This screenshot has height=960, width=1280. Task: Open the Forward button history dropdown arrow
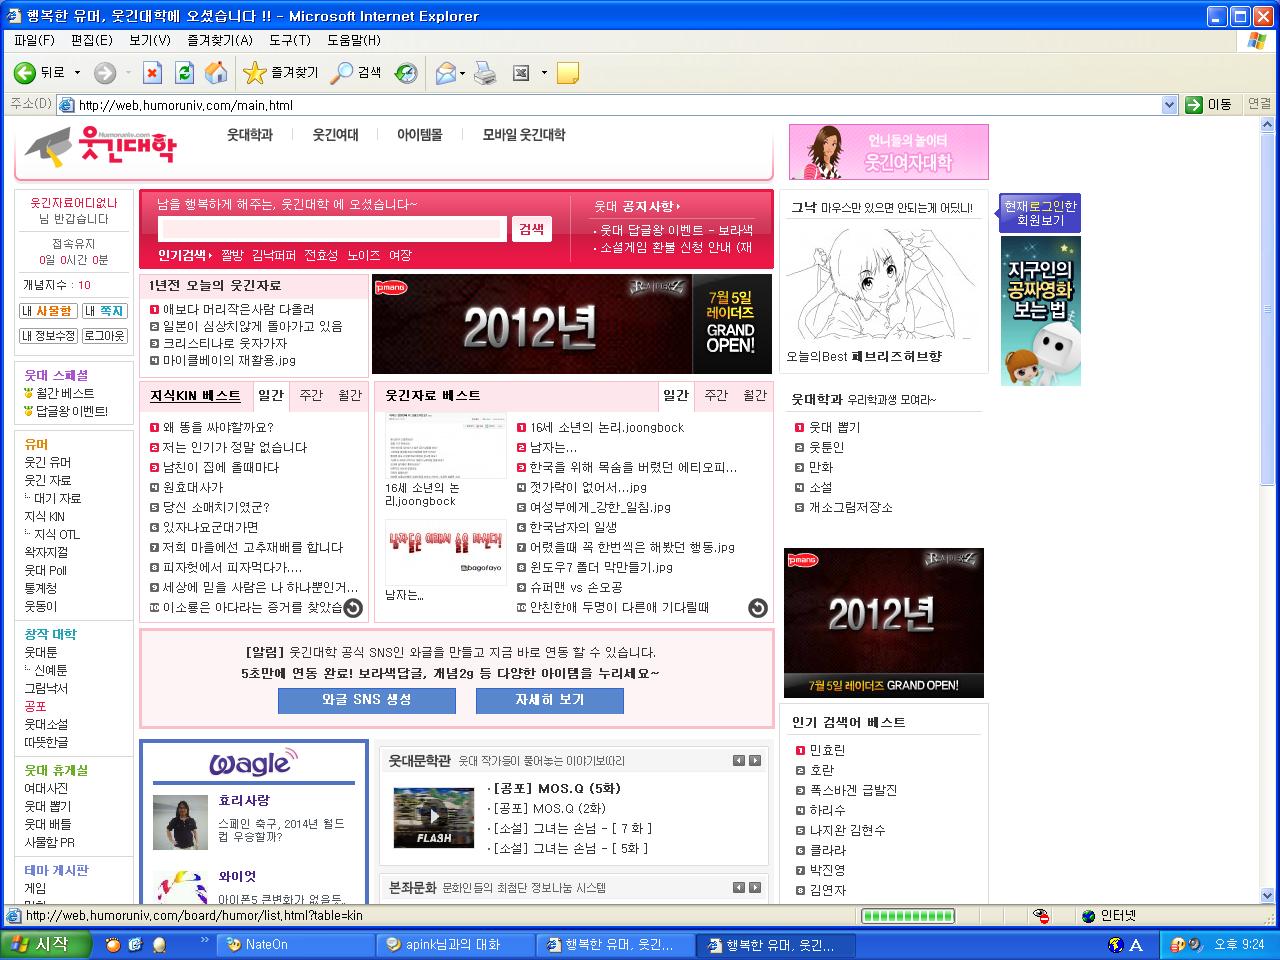click(x=127, y=73)
